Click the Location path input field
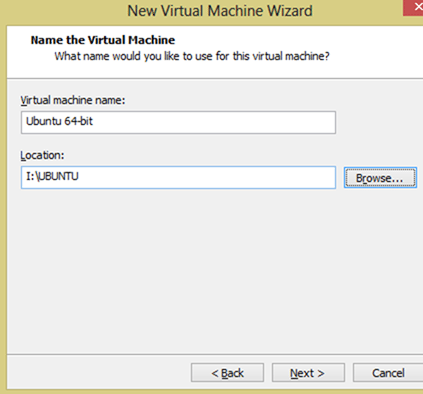The height and width of the screenshot is (394, 423). click(178, 177)
